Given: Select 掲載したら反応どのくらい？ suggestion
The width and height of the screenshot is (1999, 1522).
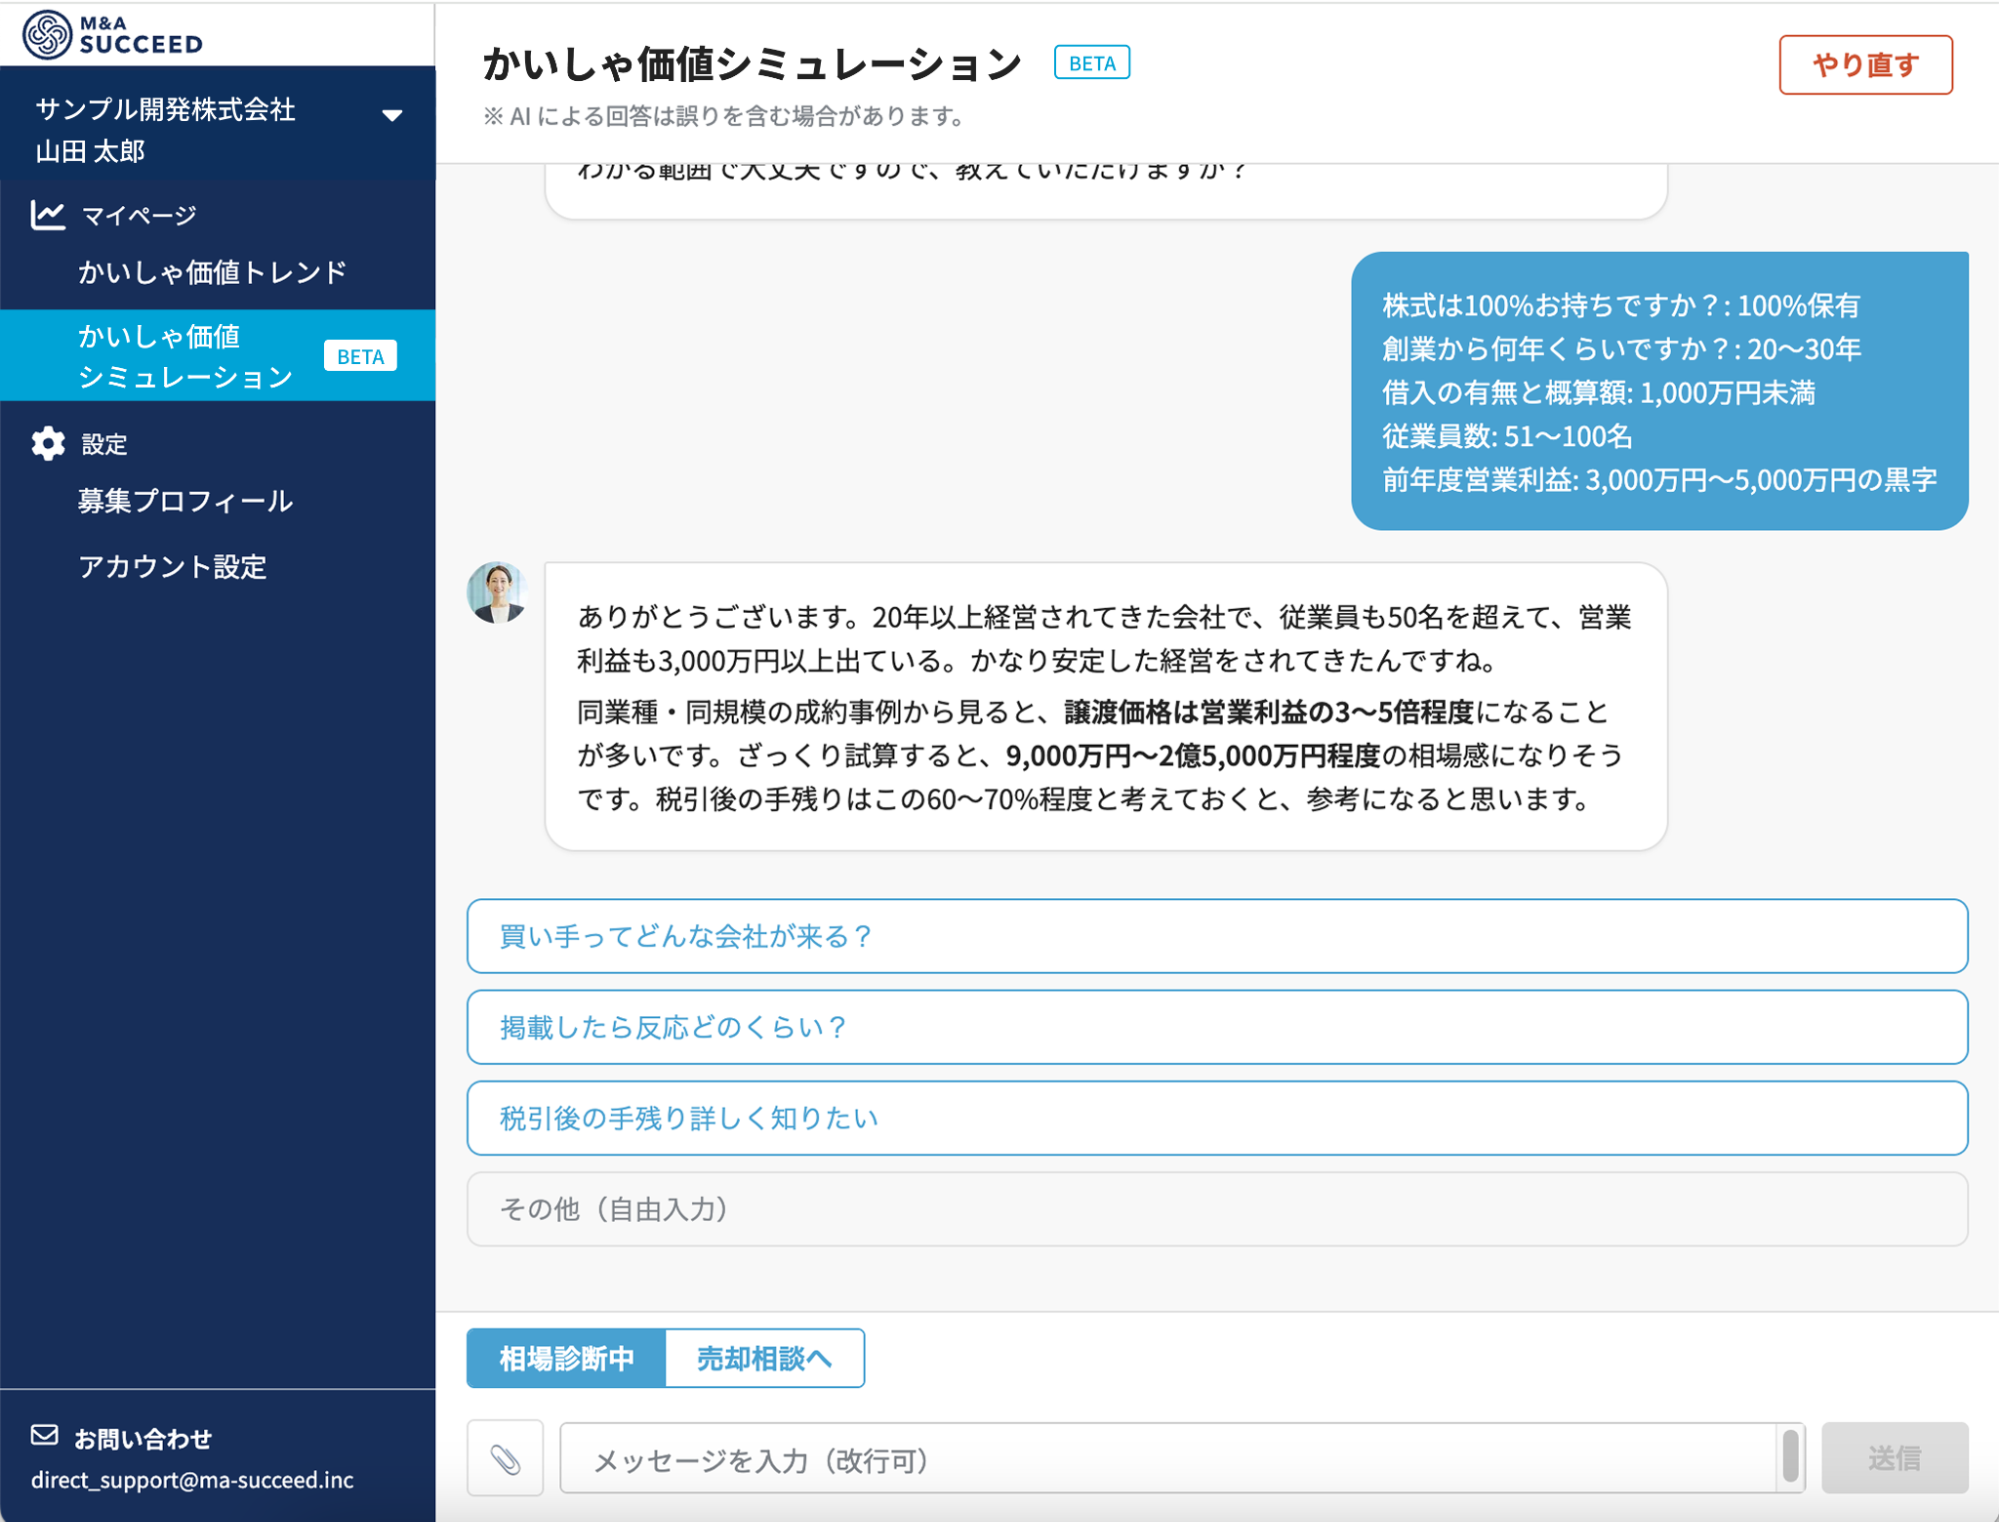Looking at the screenshot, I should (1217, 1027).
